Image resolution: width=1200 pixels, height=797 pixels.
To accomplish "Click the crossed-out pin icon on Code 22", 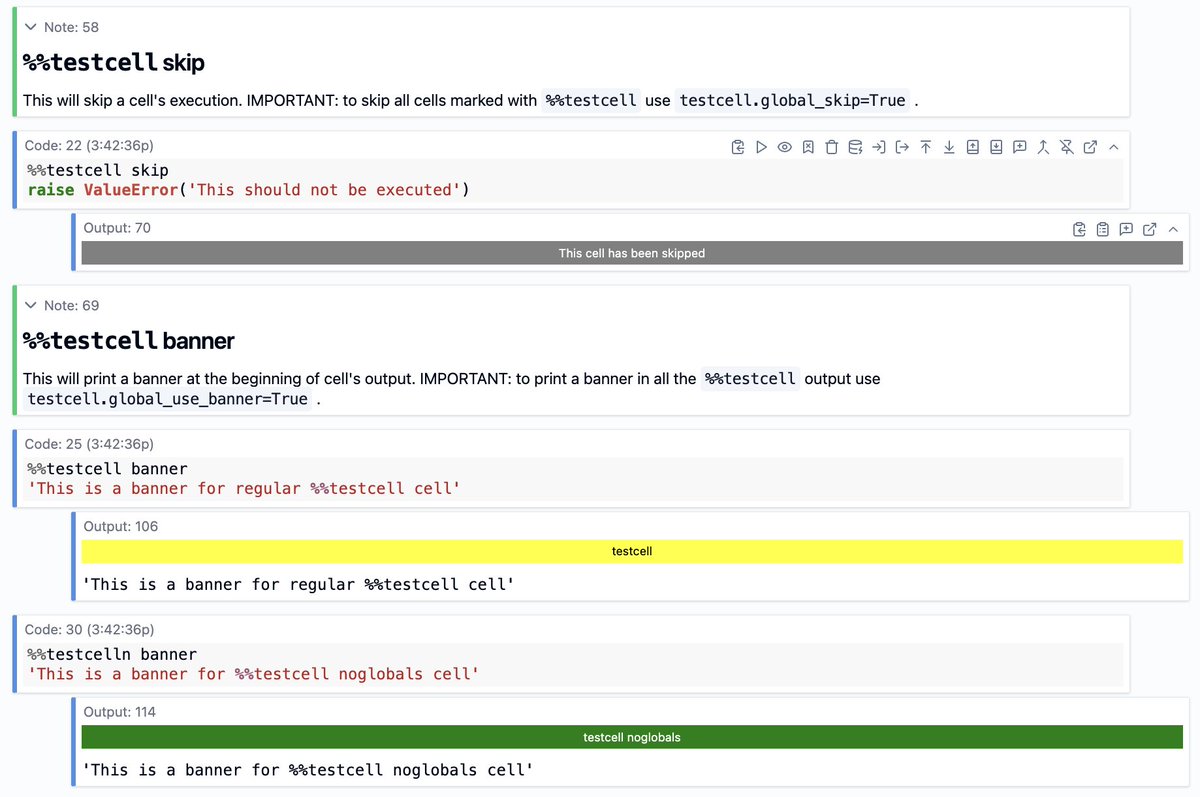I will [1067, 147].
